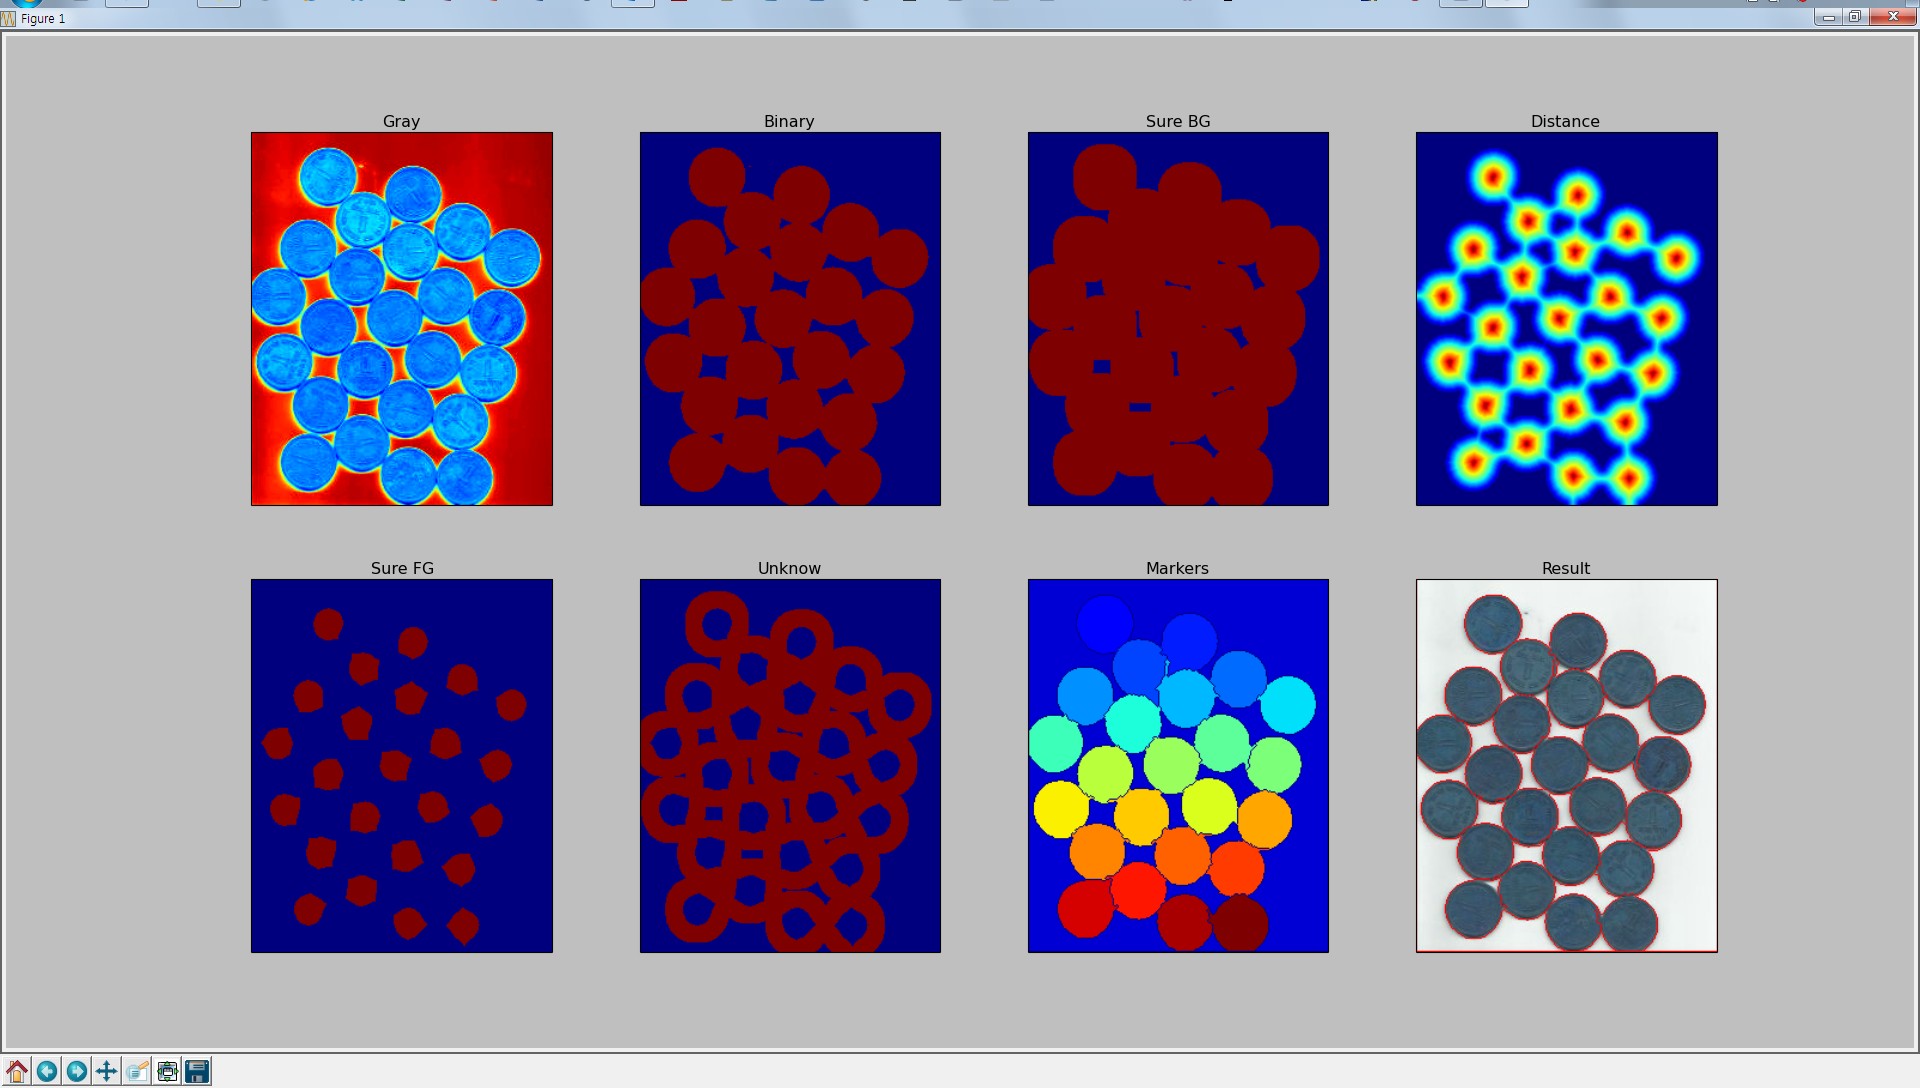This screenshot has width=1920, height=1088.
Task: Click the Figure 1 title bar
Action: click(900, 18)
